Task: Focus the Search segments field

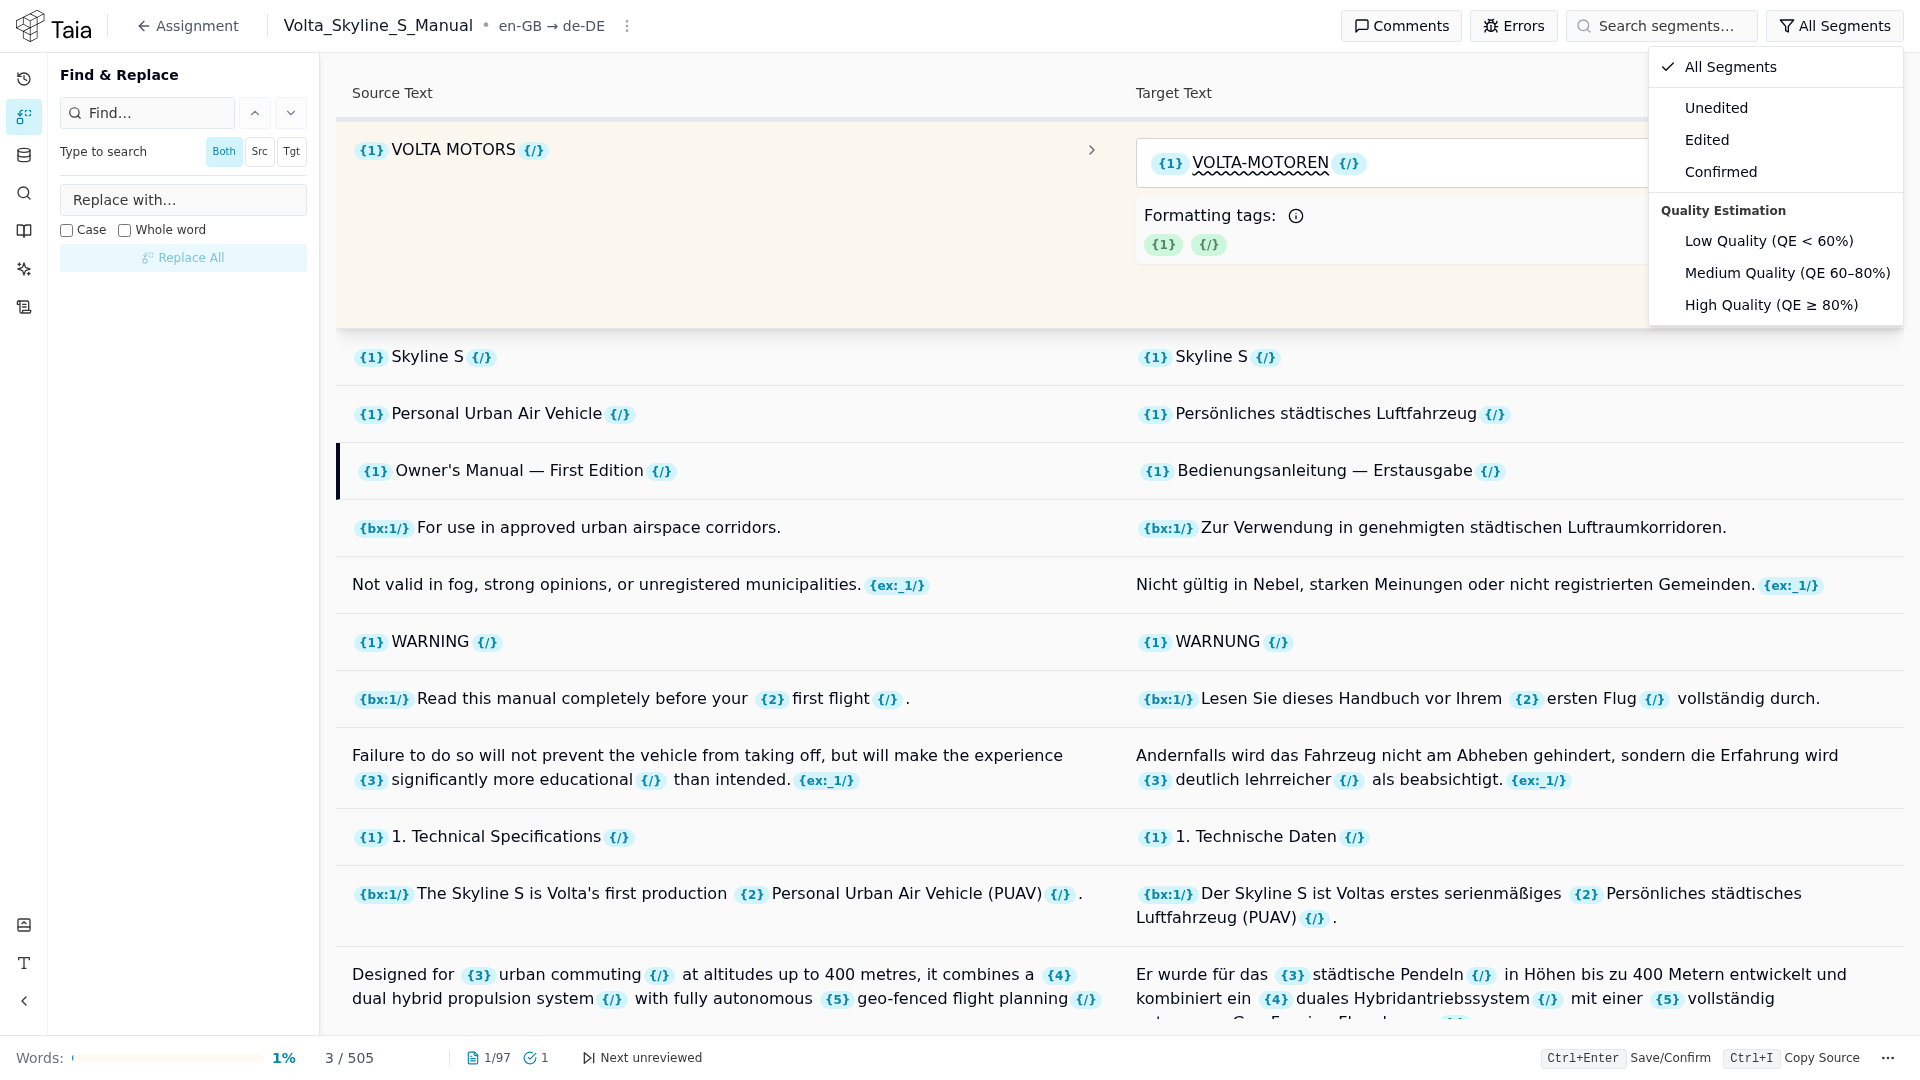Action: pos(1662,26)
